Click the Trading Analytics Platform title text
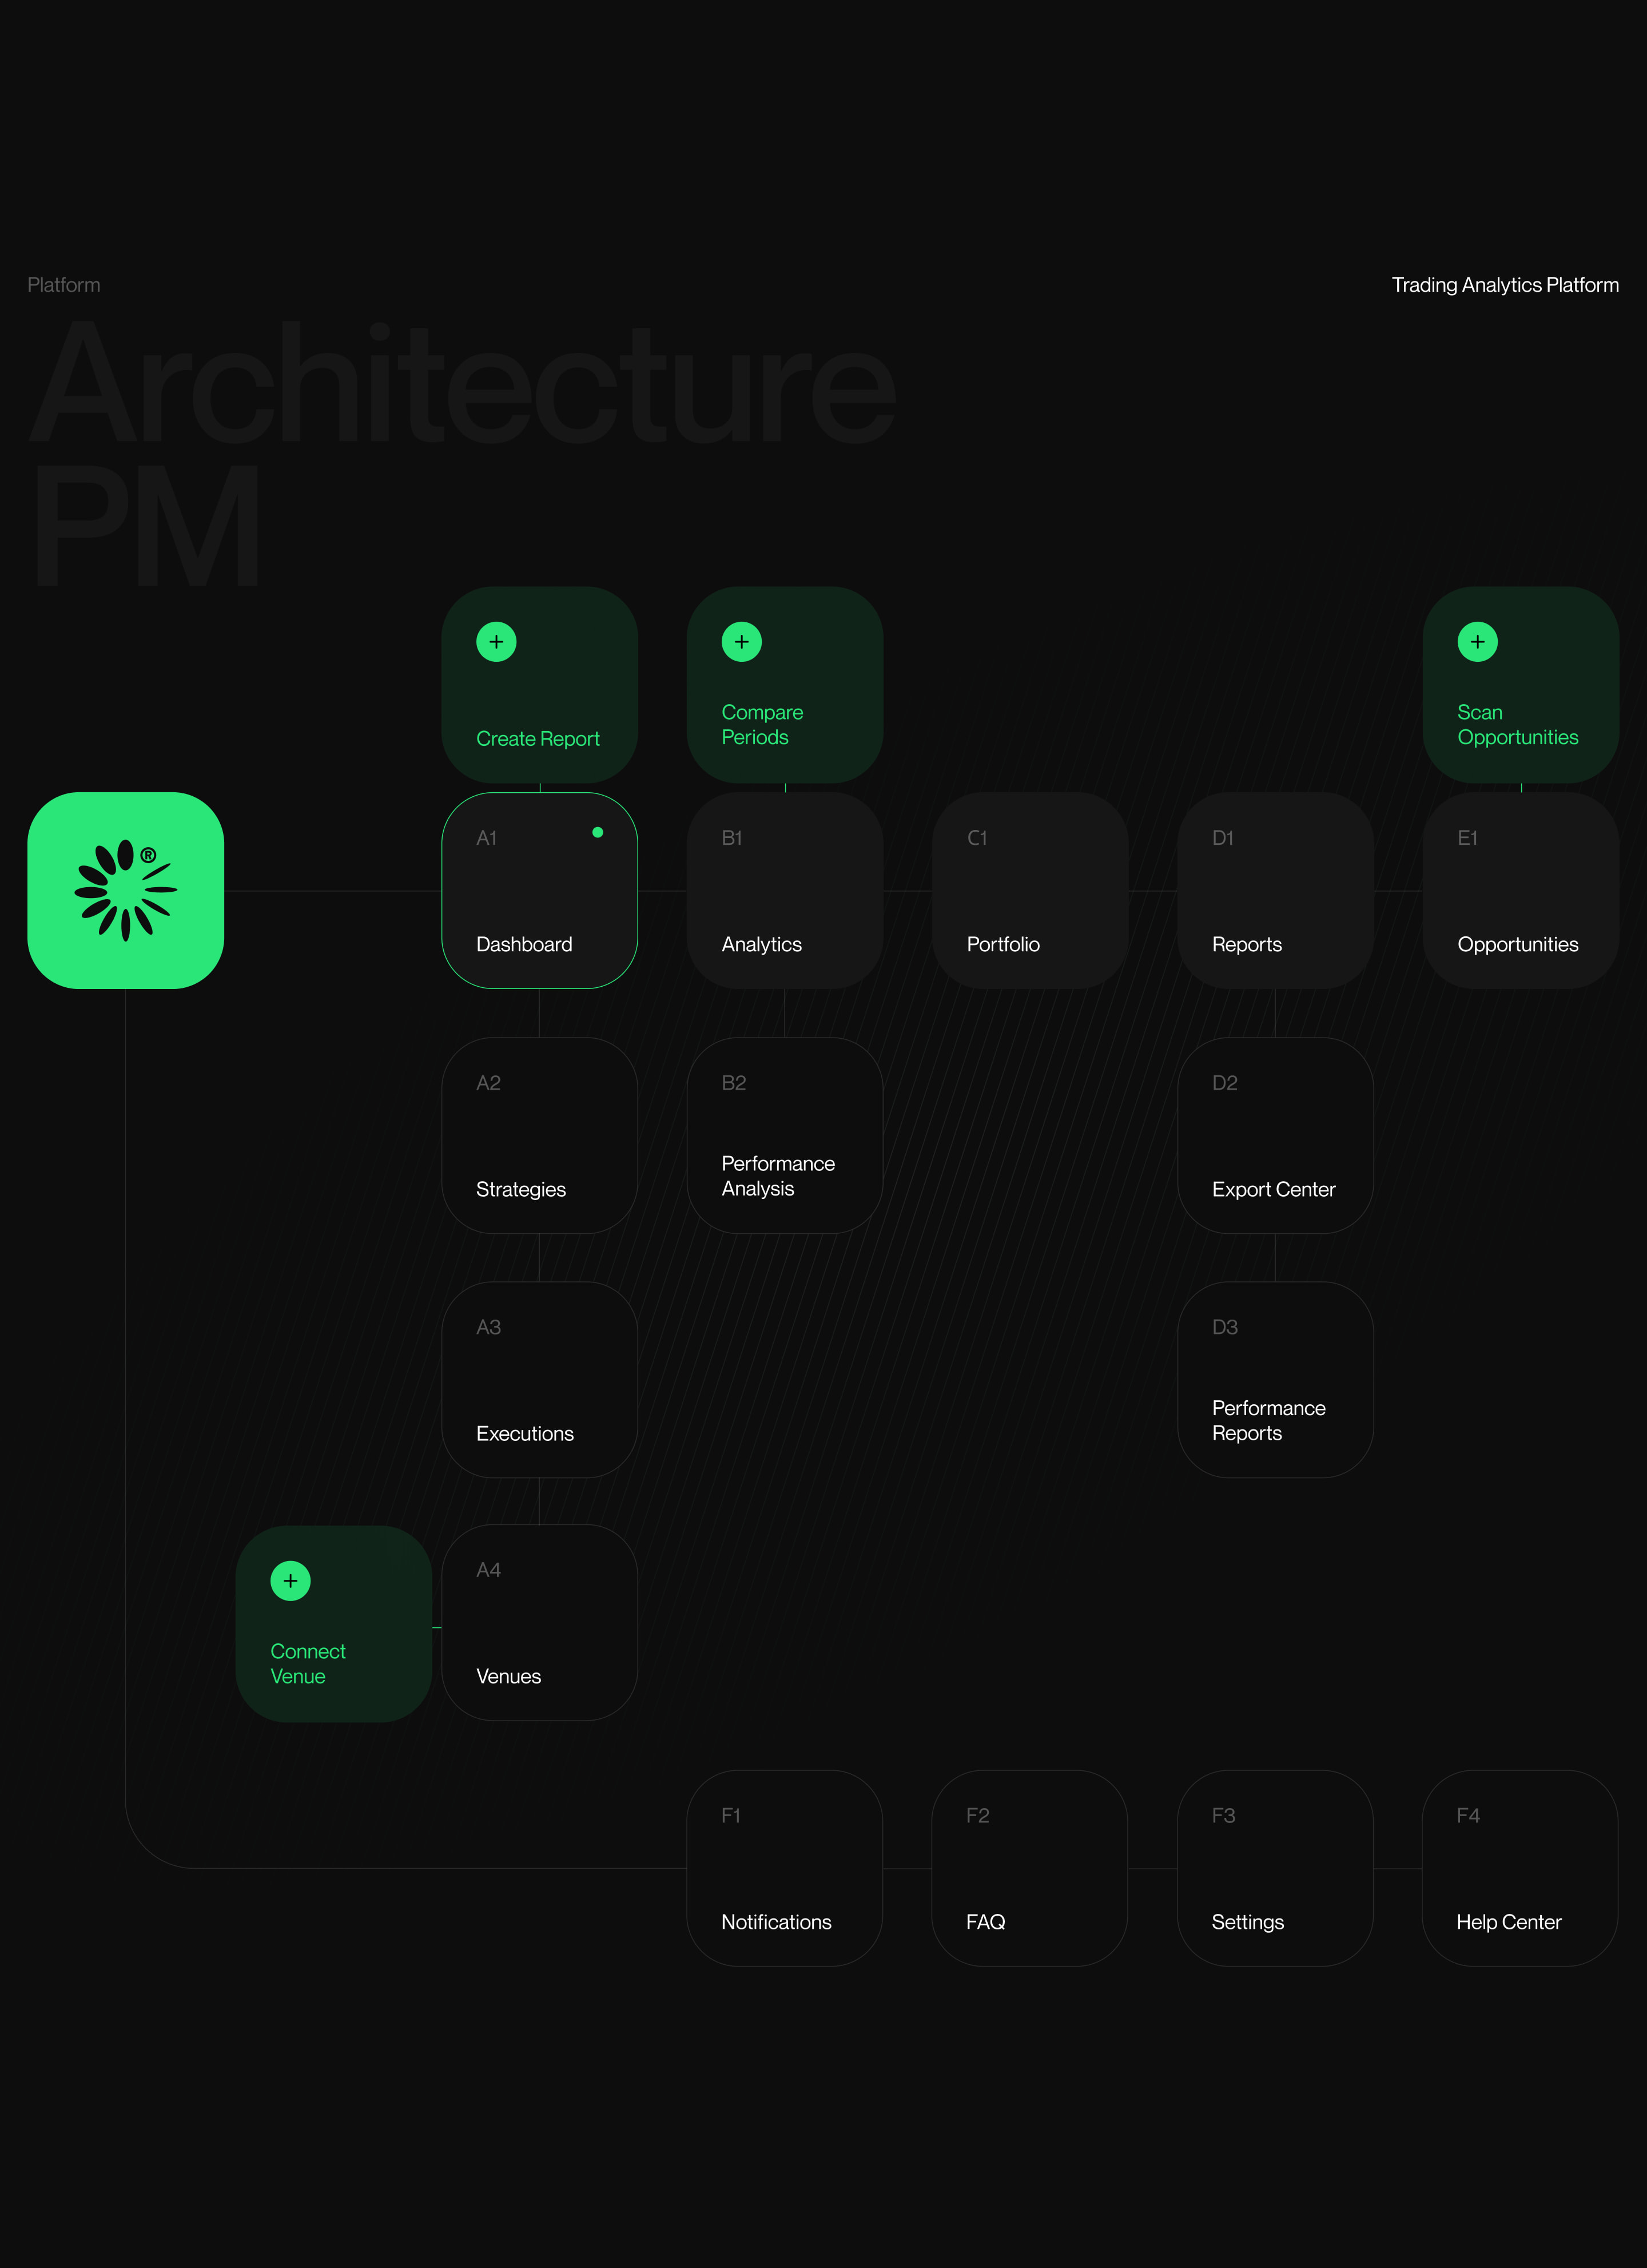 tap(1505, 285)
